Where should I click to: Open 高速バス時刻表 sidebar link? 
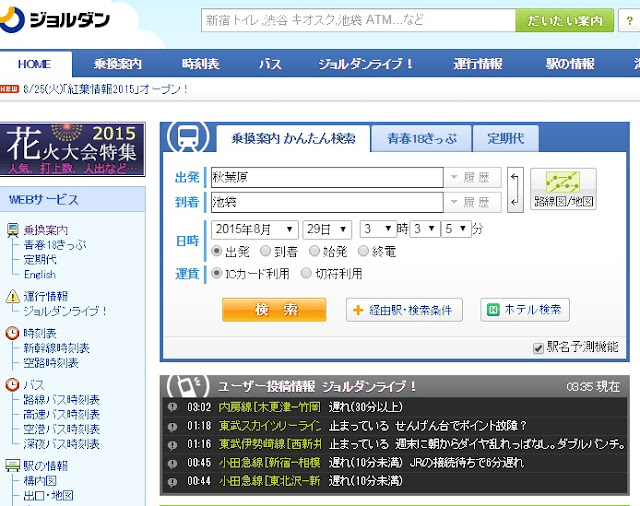[x=61, y=414]
